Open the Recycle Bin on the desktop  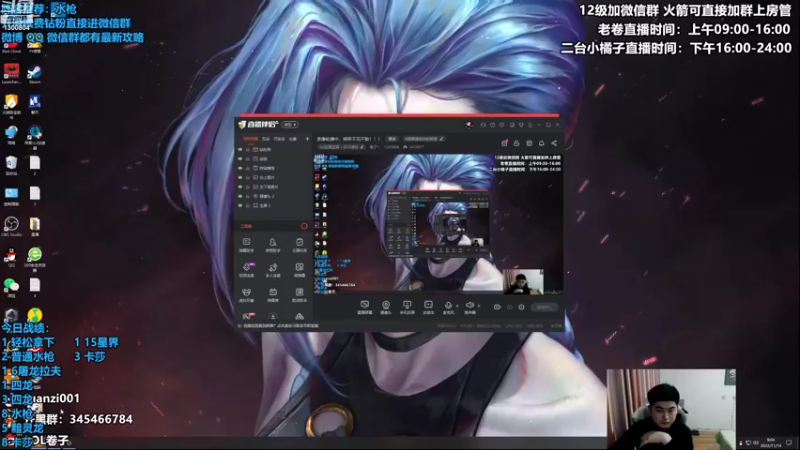pos(11,165)
